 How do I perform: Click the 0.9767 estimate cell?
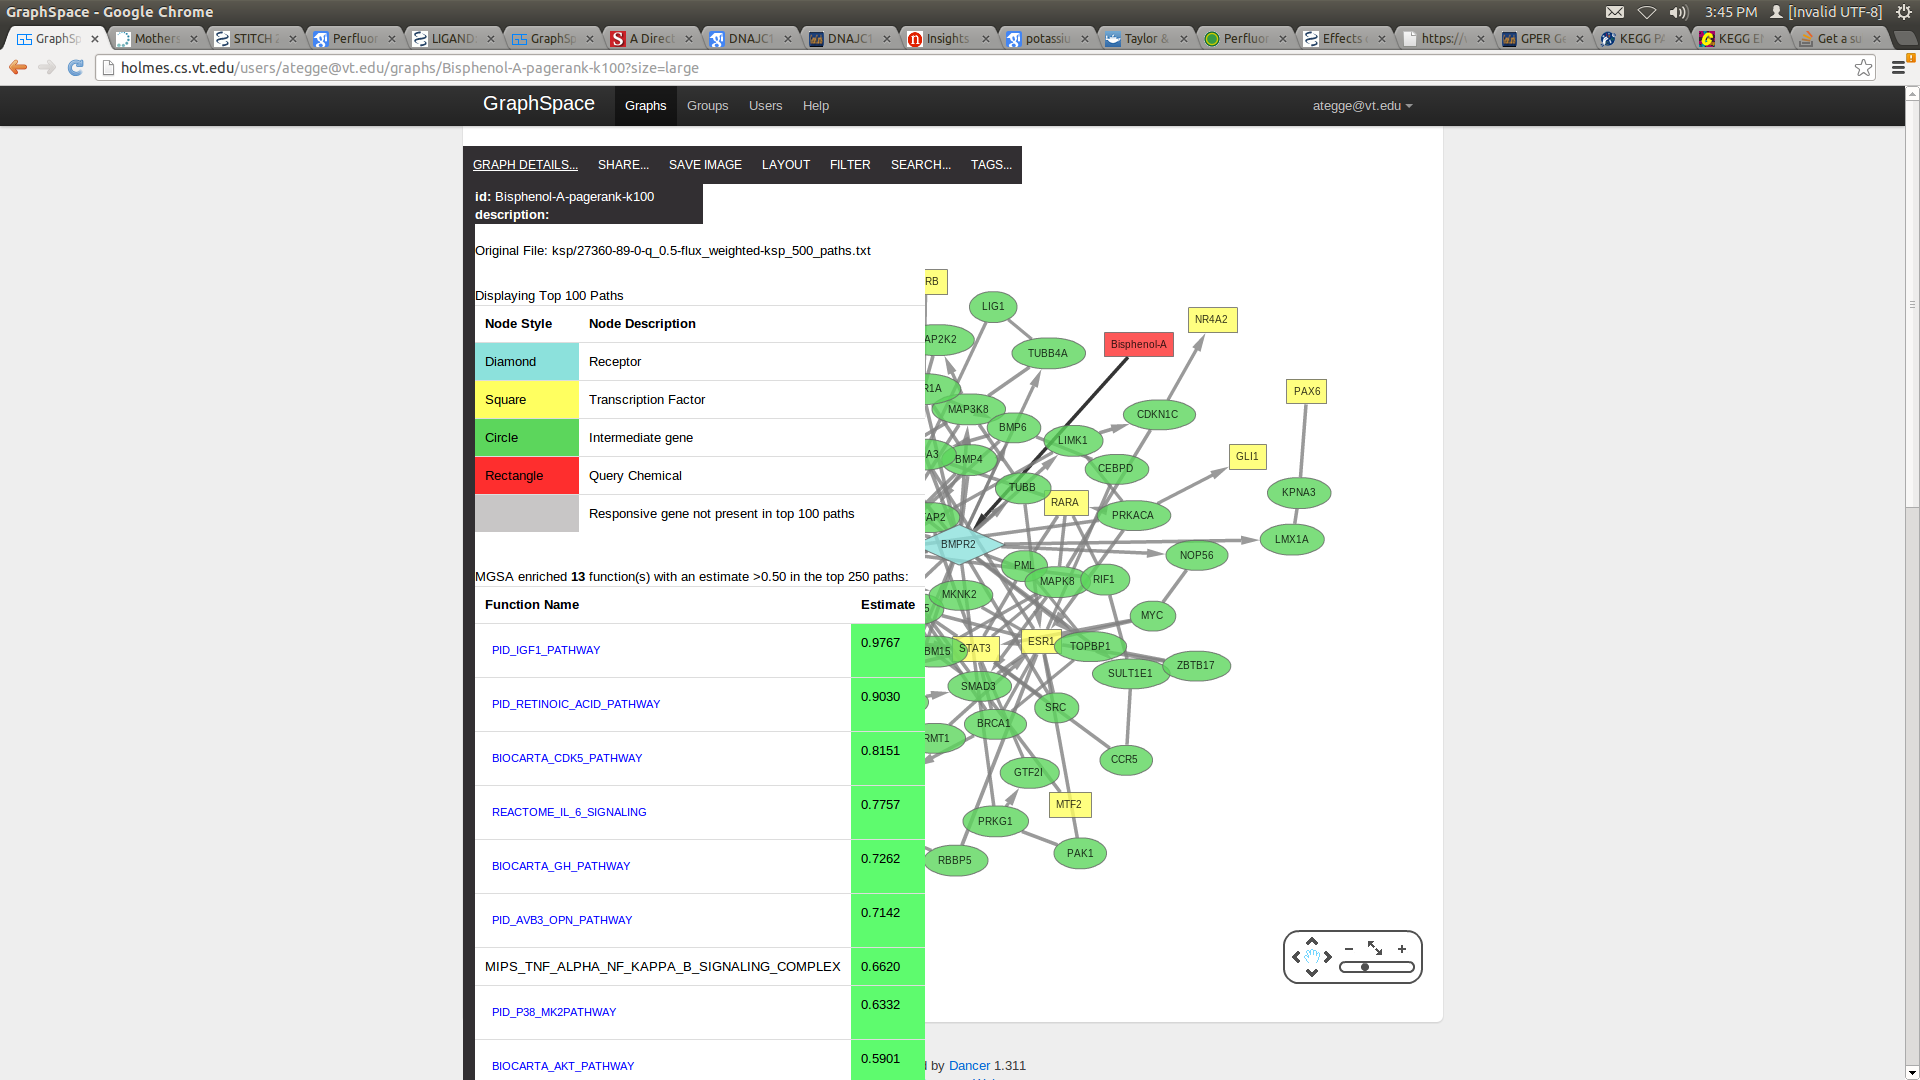887,651
